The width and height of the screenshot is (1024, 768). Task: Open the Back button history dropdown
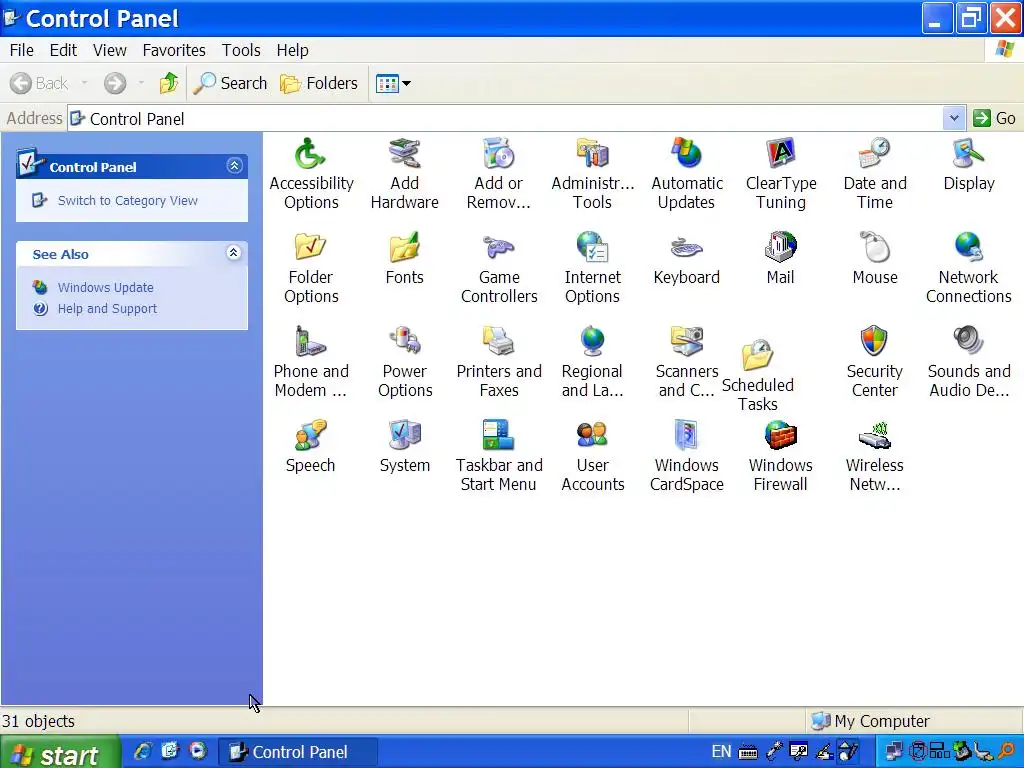(x=84, y=84)
